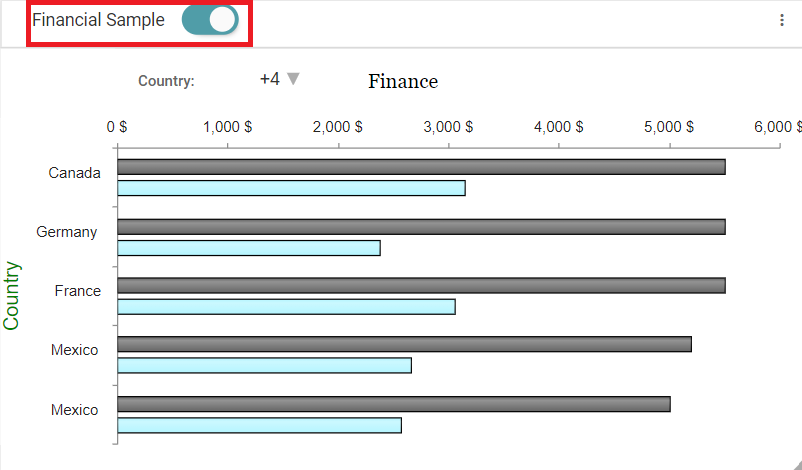Click the 1,000 $ axis tick label
This screenshot has width=802, height=470.
(x=227, y=127)
